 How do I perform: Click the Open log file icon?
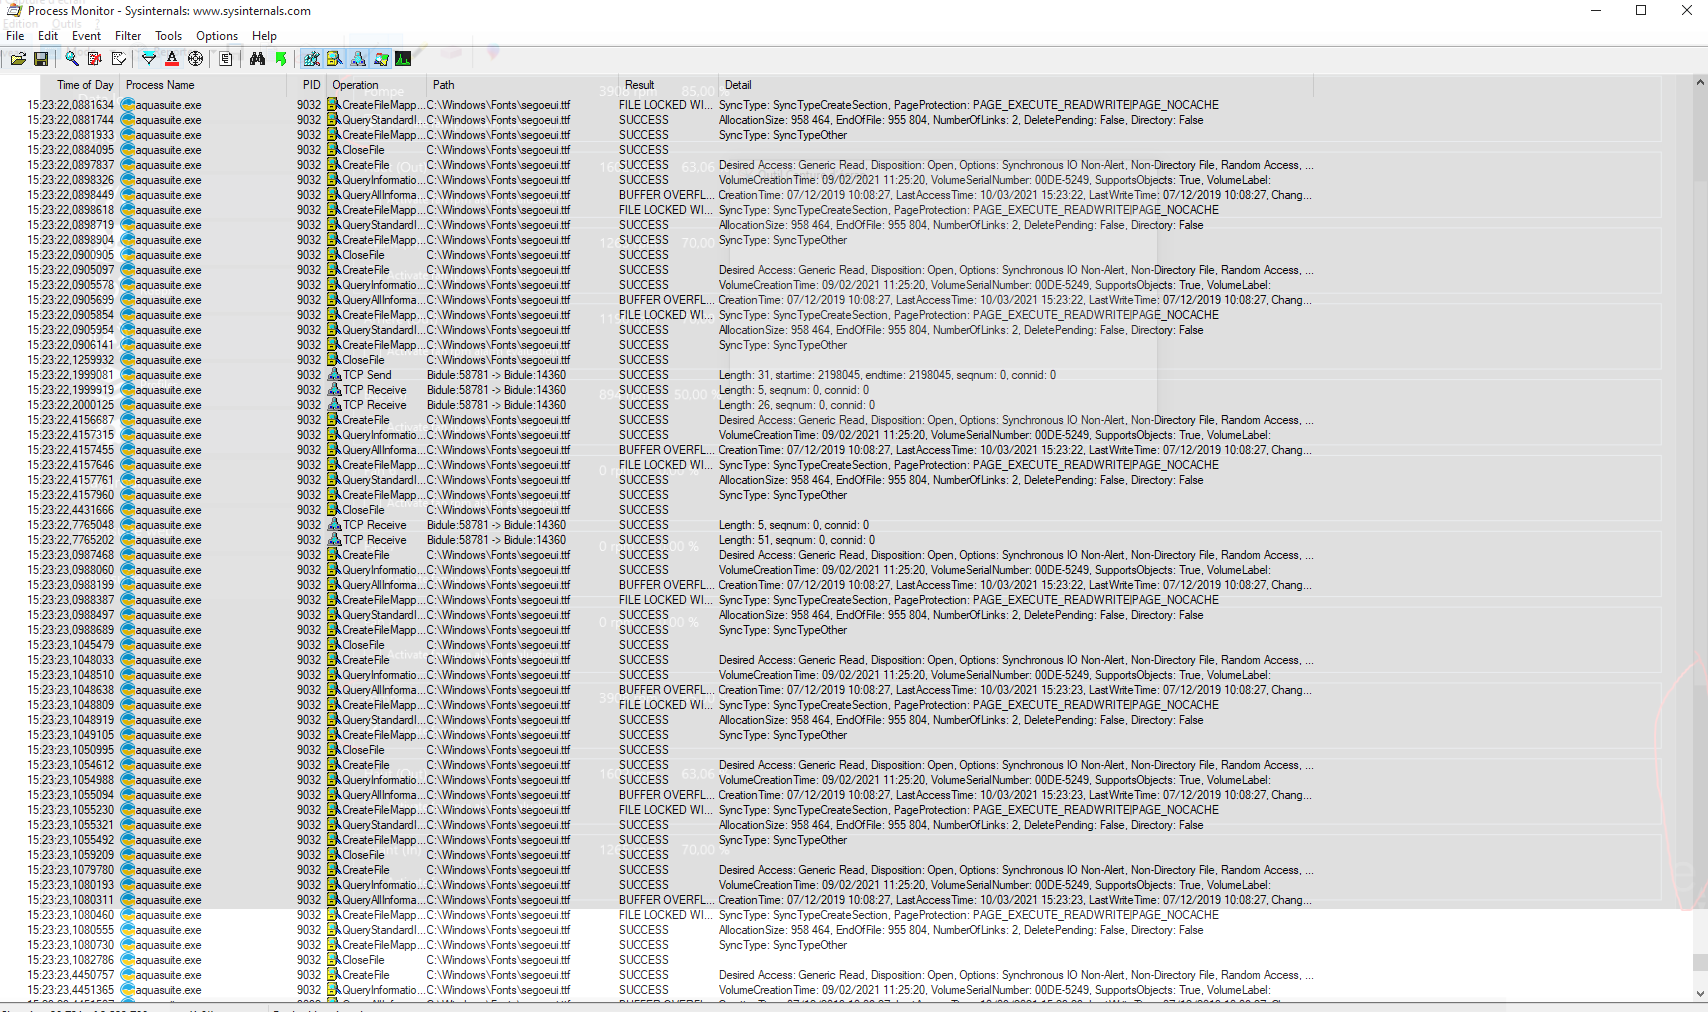point(18,59)
